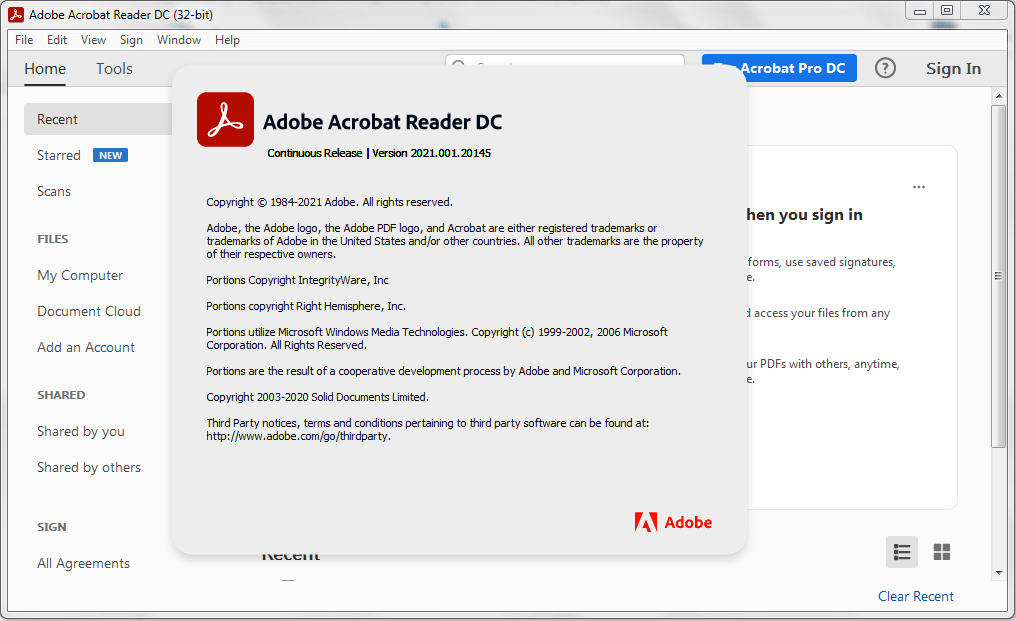Open Starred files in sidebar
This screenshot has width=1016, height=621.
59,155
